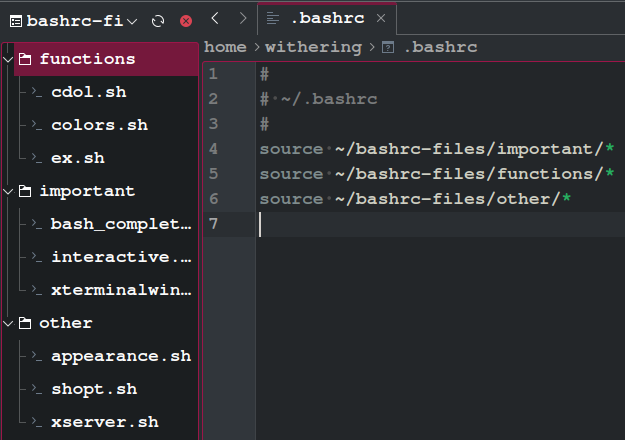Click the script icon beside bash_complet…
This screenshot has height=440, width=625.
tap(37, 224)
